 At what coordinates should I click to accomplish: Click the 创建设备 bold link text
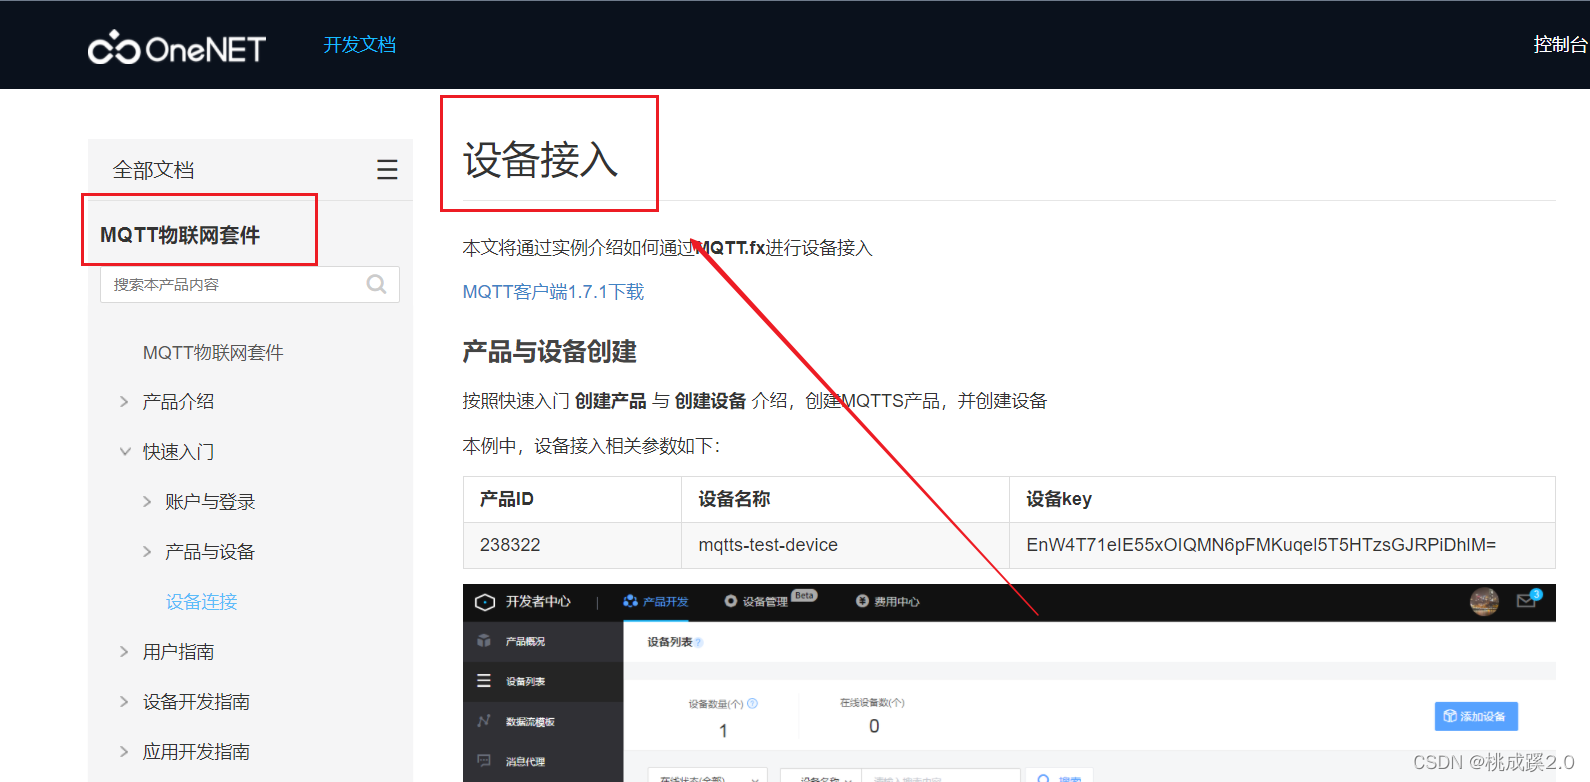click(710, 401)
